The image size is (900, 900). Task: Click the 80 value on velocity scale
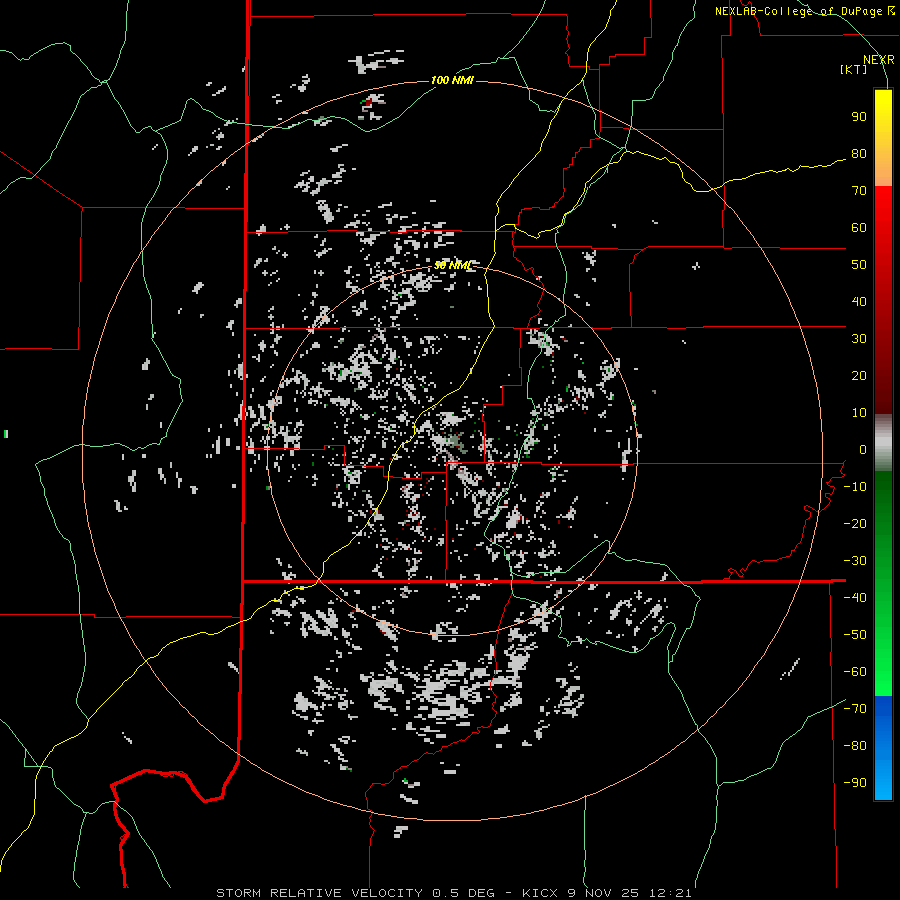[859, 154]
